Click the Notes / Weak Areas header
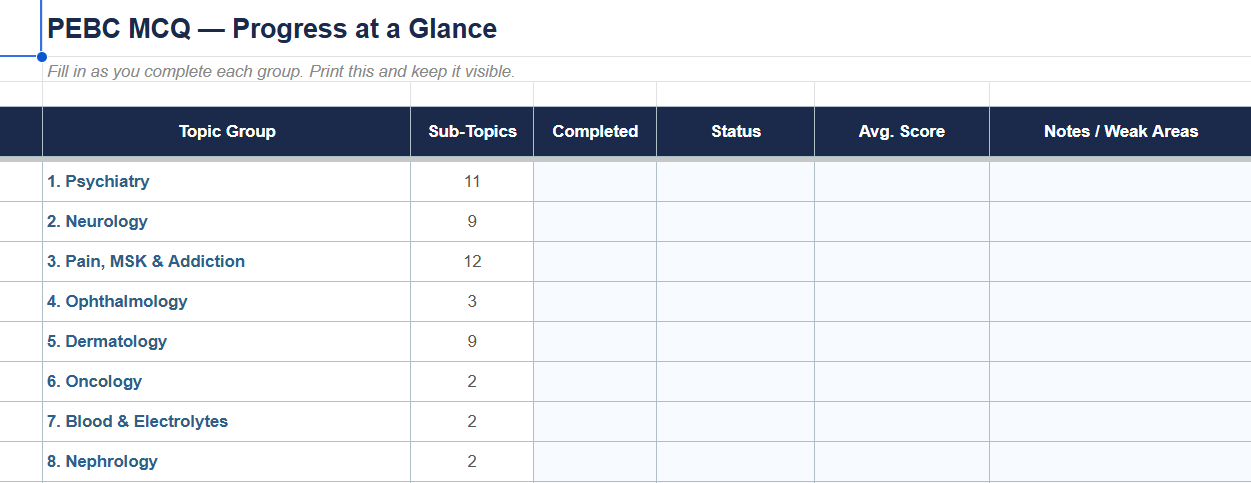The height and width of the screenshot is (483, 1251). pyautogui.click(x=1120, y=131)
